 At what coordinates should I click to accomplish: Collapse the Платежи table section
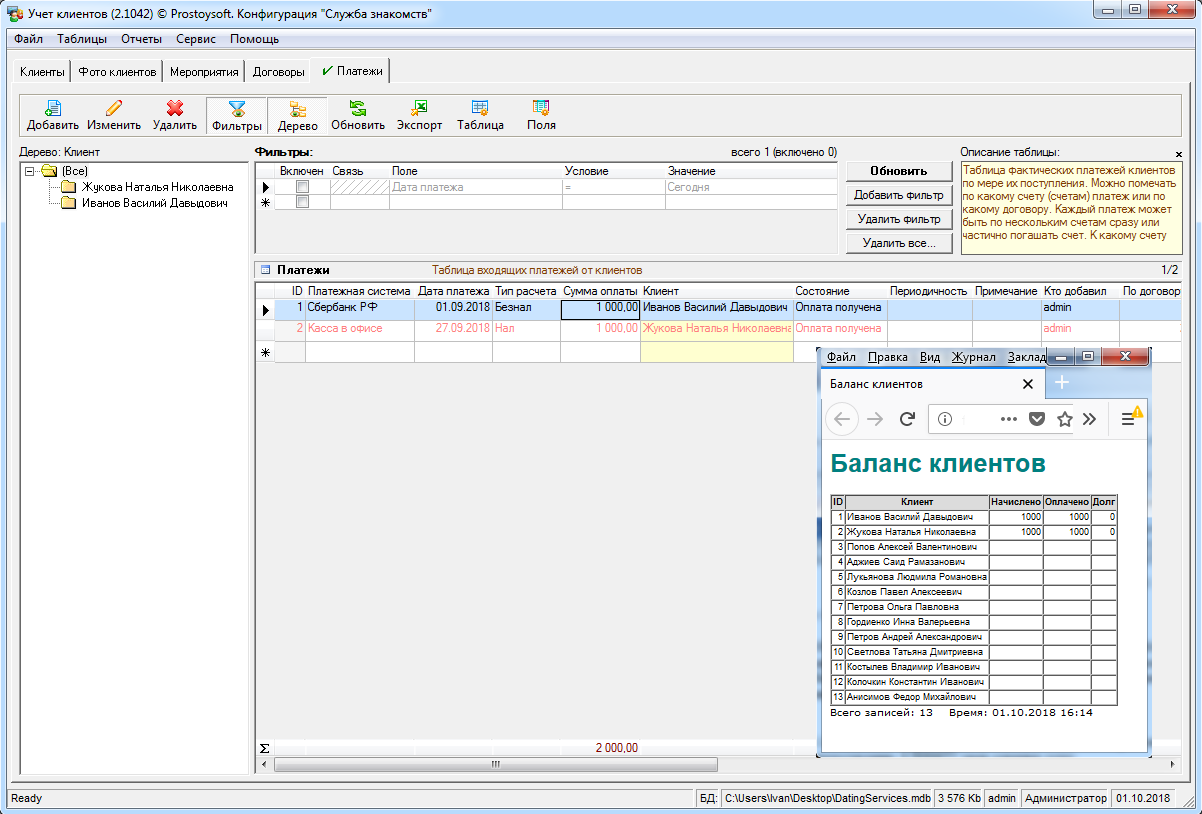pos(265,270)
